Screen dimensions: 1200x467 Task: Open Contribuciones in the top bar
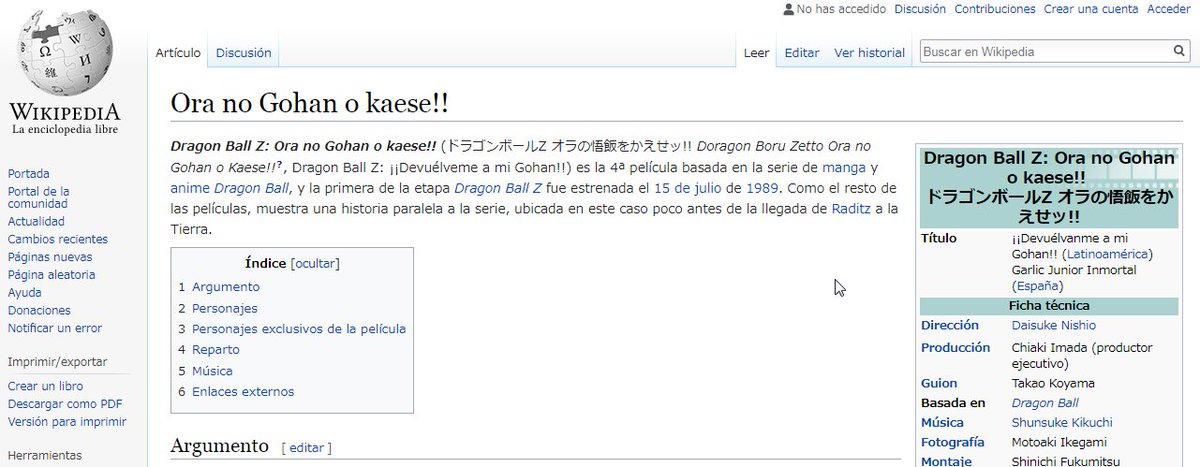click(x=995, y=9)
